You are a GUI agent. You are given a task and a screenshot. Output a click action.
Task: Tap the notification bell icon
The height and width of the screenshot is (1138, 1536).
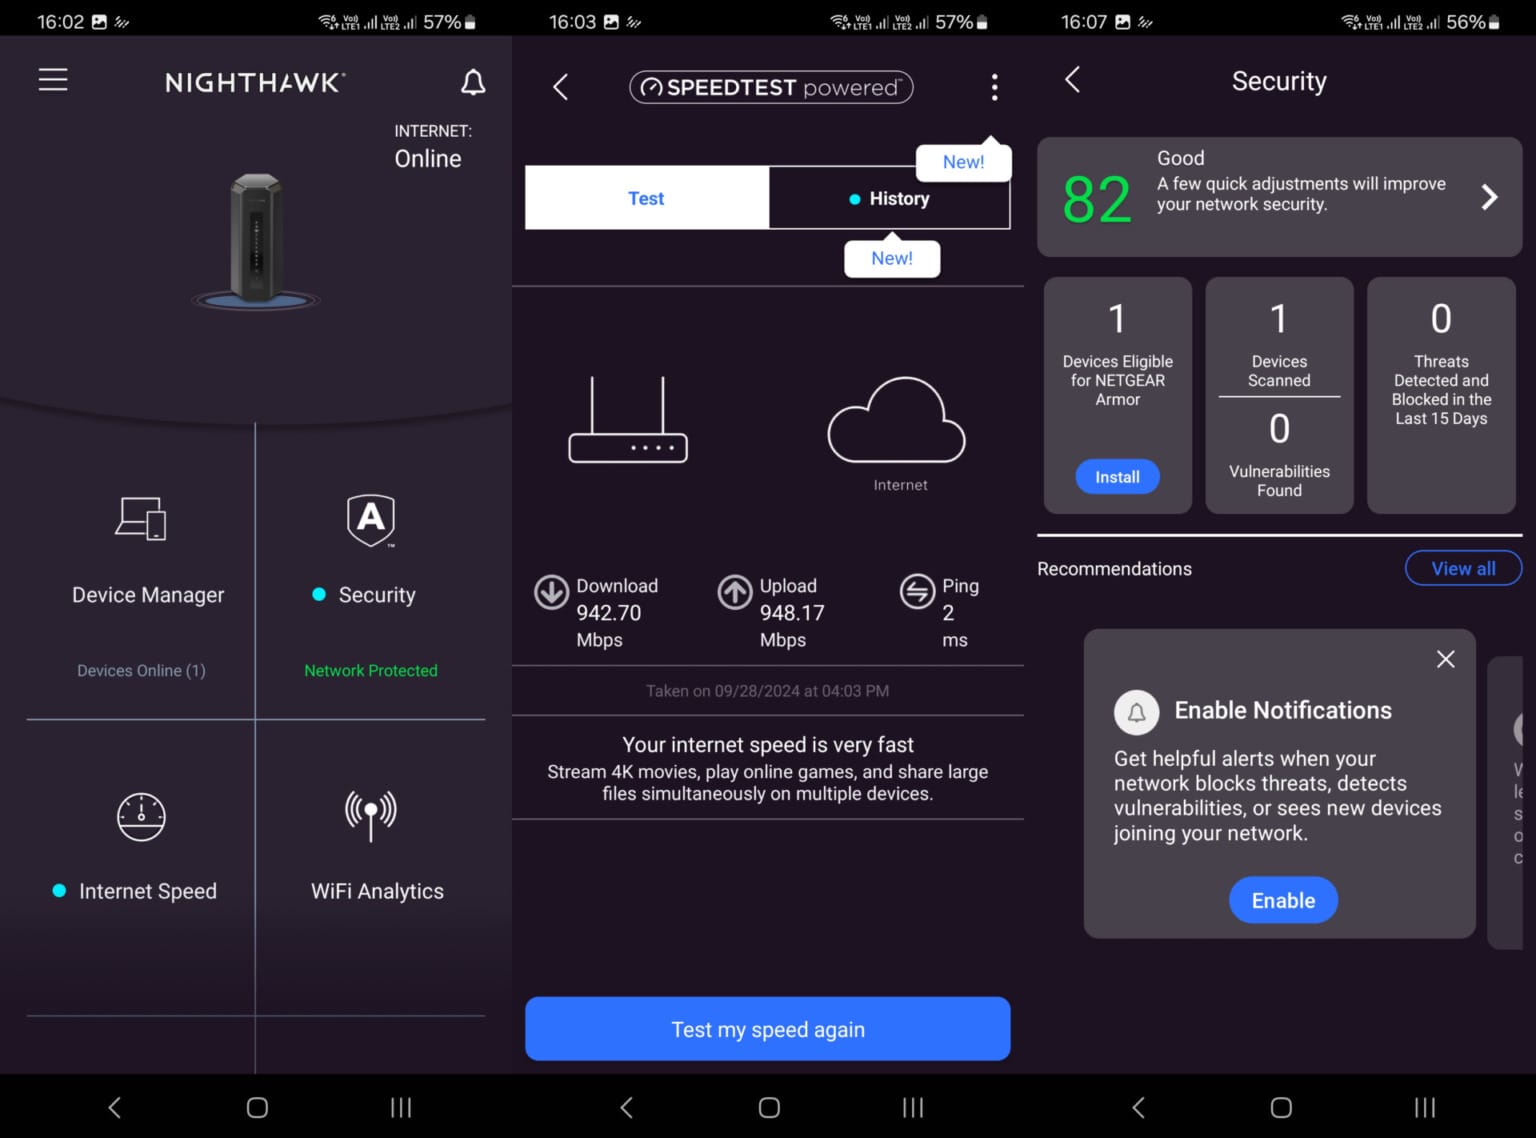tap(473, 83)
